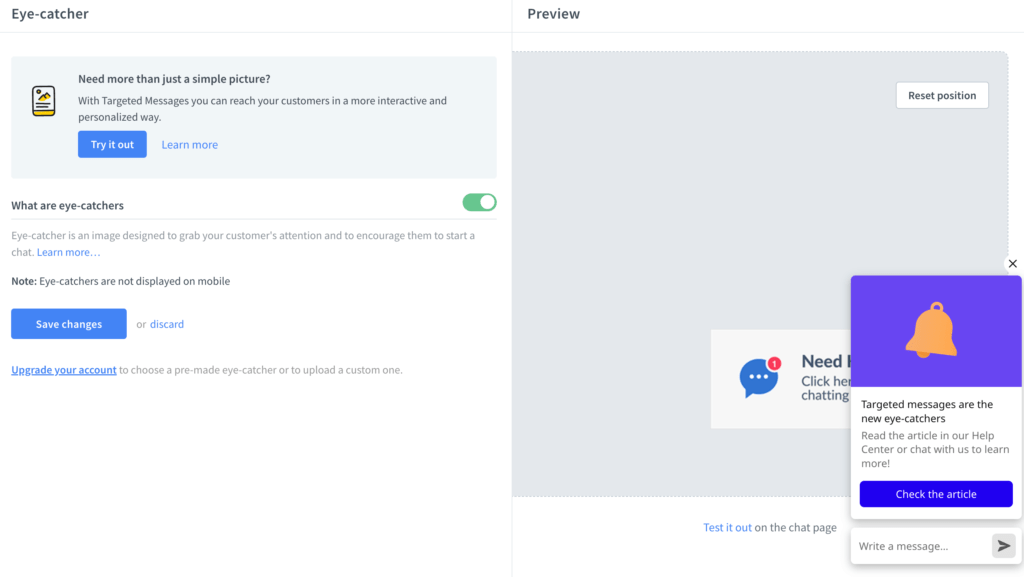Discard the unsaved eye-catcher changes
The image size is (1024, 577).
166,323
